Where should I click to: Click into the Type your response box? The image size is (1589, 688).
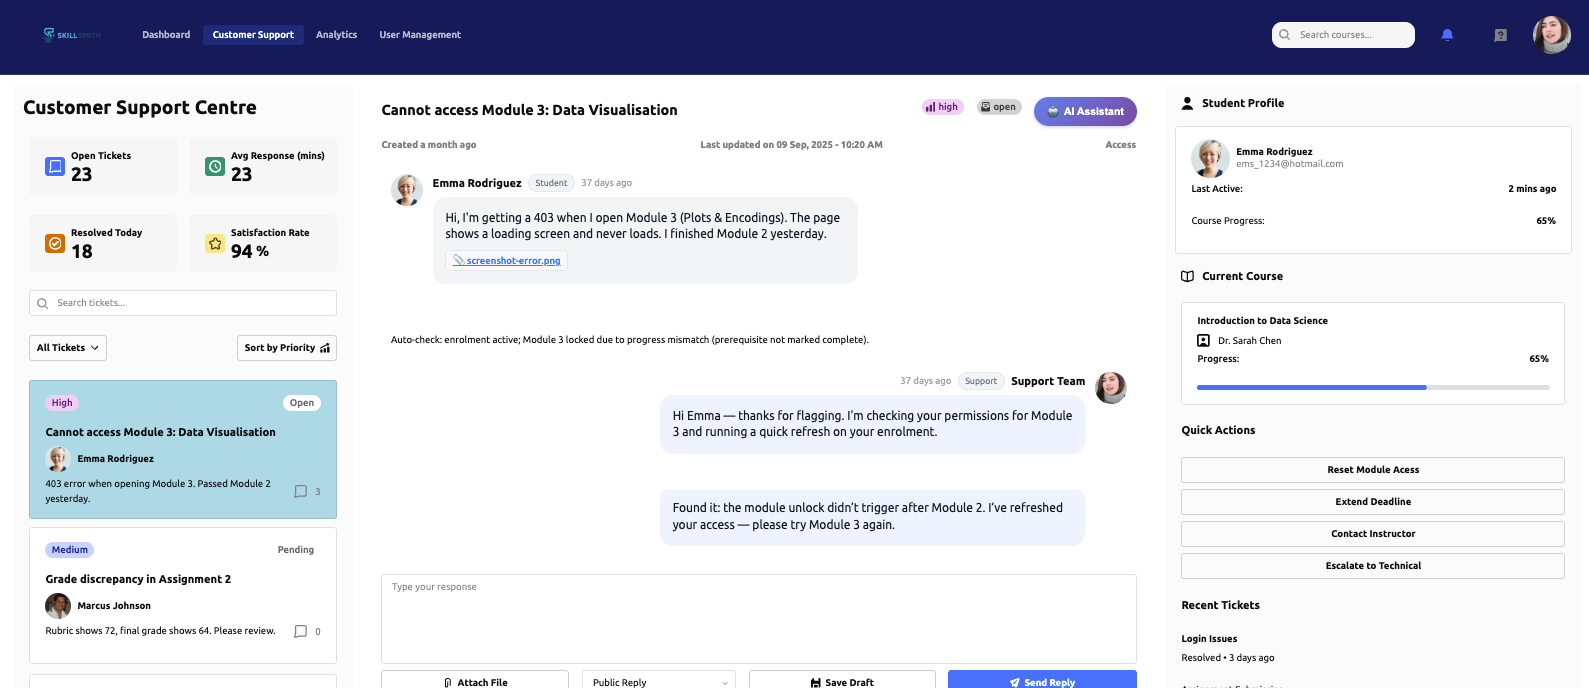pyautogui.click(x=759, y=619)
